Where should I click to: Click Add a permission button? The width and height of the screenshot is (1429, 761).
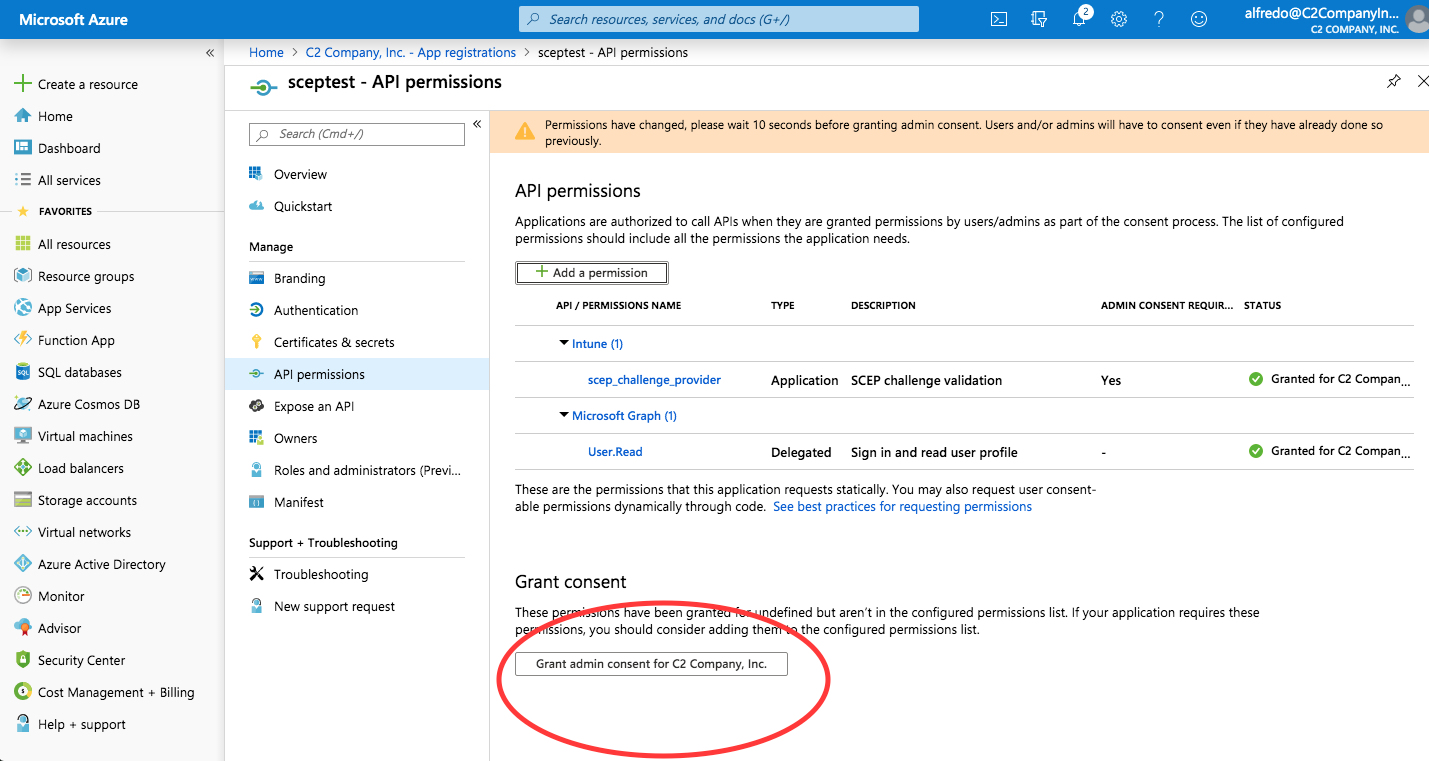[591, 273]
